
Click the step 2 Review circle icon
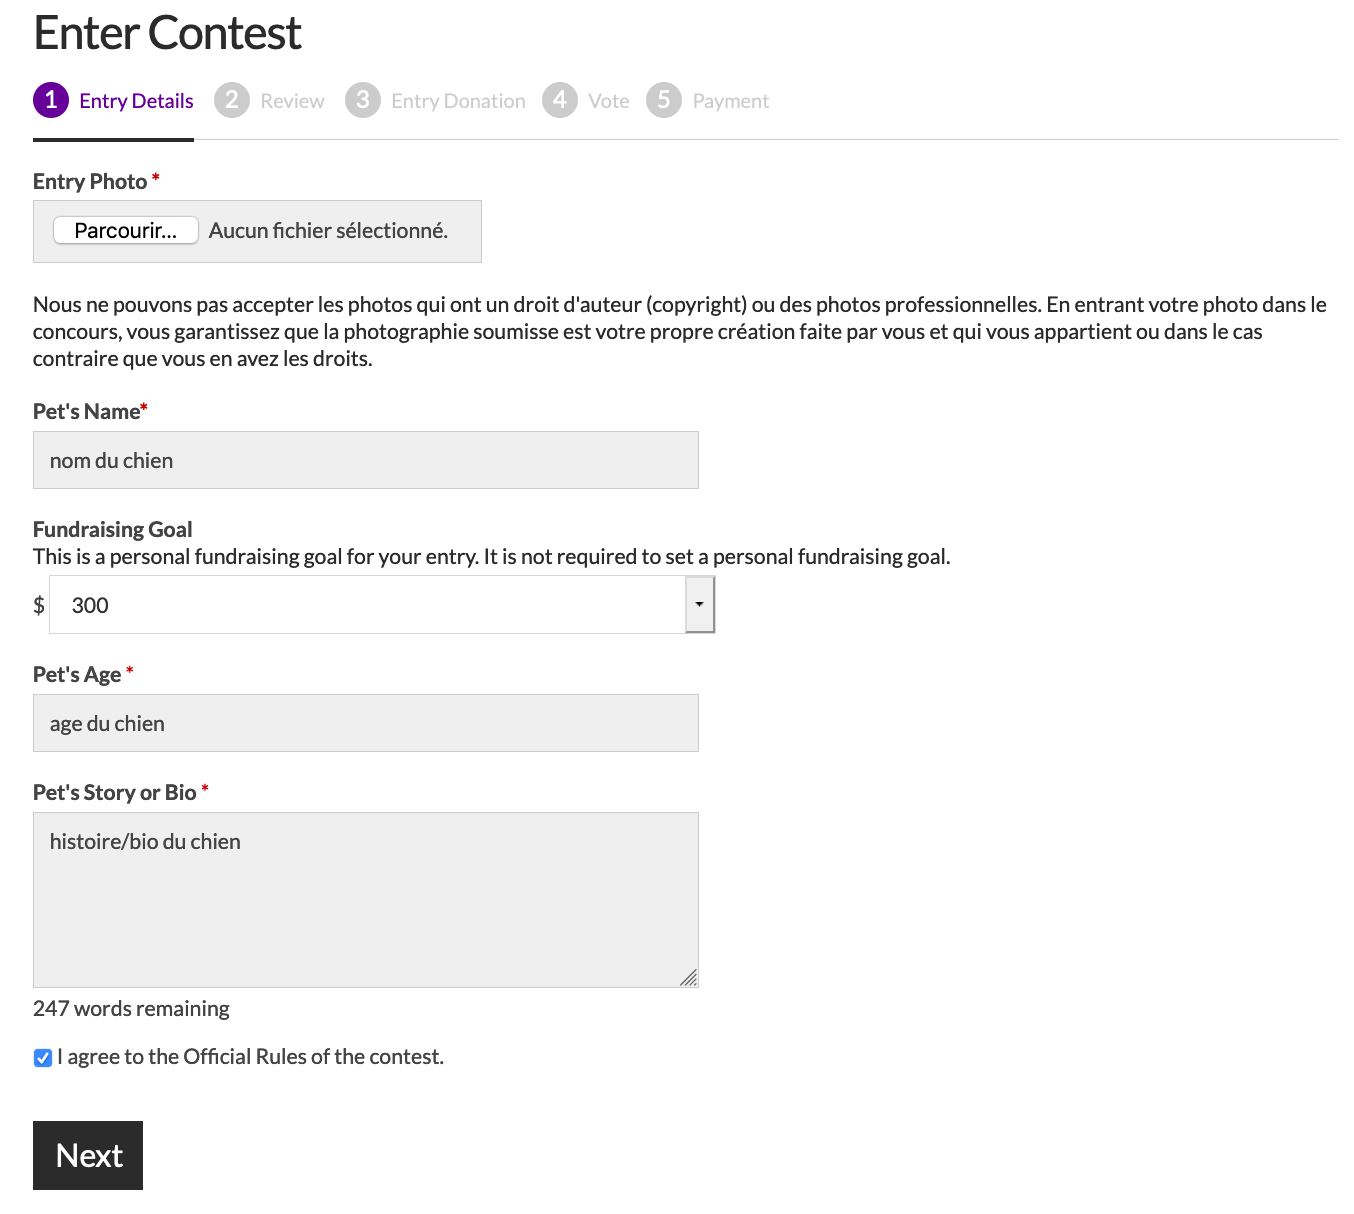[232, 100]
